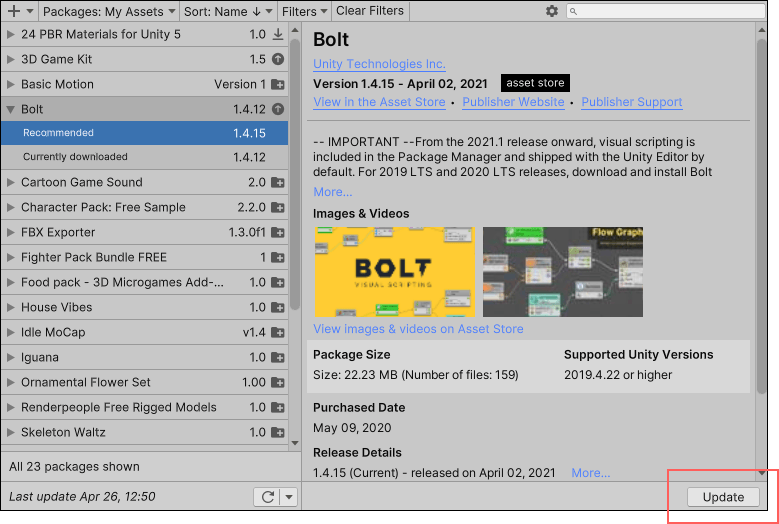Select the Ornamental Flower Set package

point(145,382)
